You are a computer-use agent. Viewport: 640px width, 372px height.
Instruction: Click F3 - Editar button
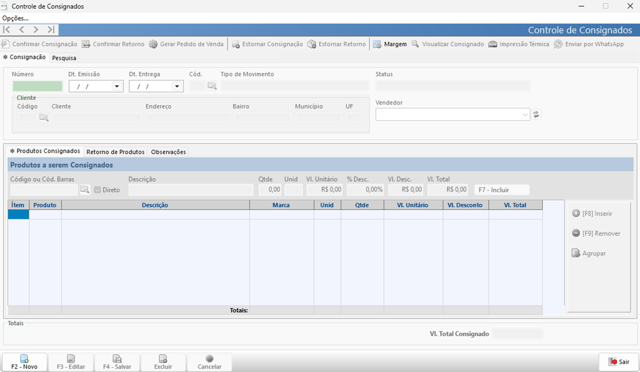click(71, 362)
